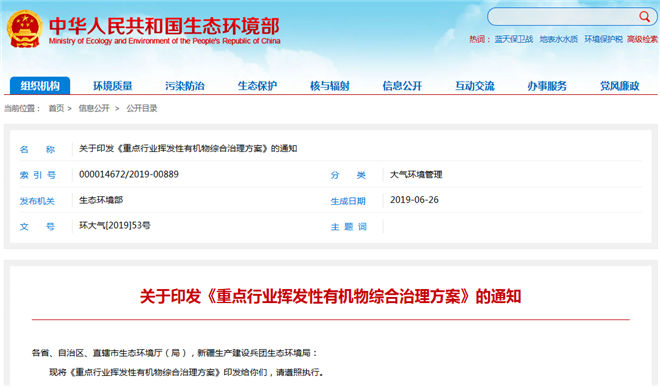This screenshot has width=660, height=386.
Task: Click the national emblem logo
Action: pos(24,29)
